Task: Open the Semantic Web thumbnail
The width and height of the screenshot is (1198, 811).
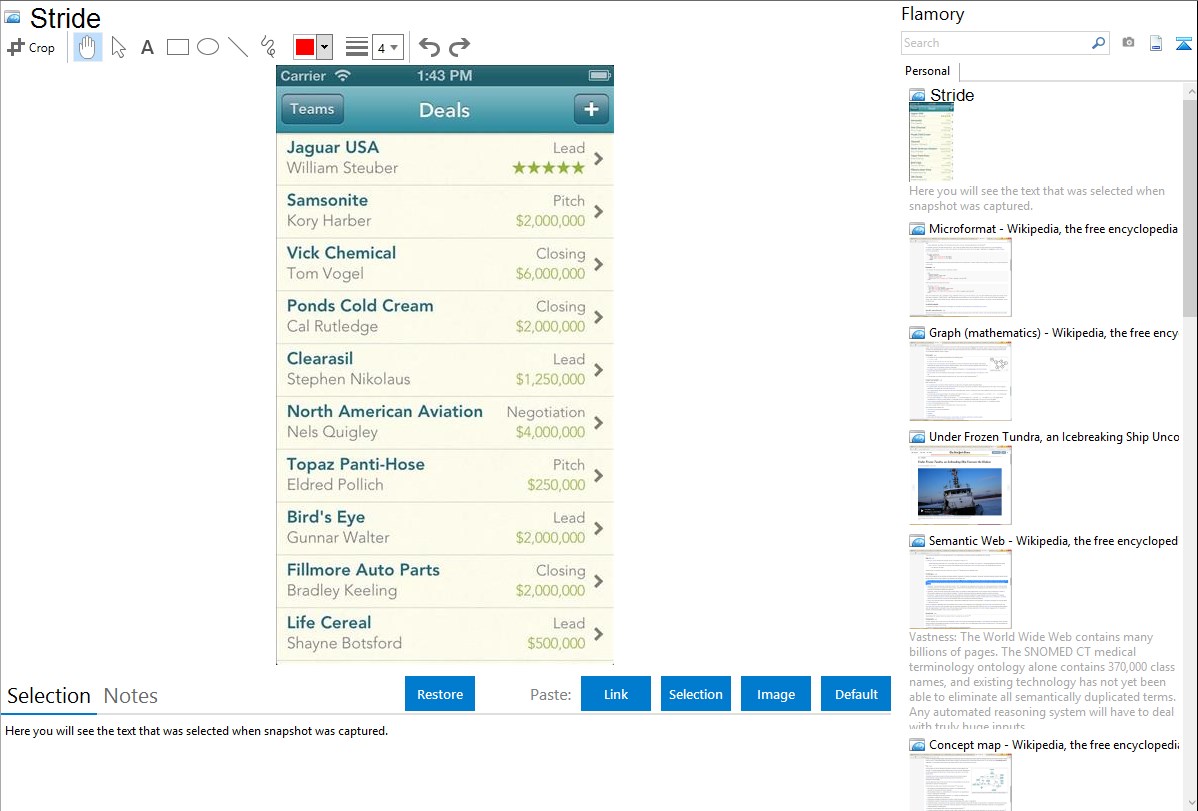Action: 960,589
